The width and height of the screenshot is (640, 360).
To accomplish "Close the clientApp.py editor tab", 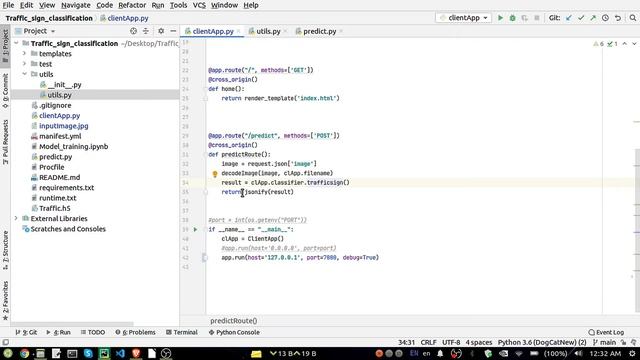I will pyautogui.click(x=238, y=31).
